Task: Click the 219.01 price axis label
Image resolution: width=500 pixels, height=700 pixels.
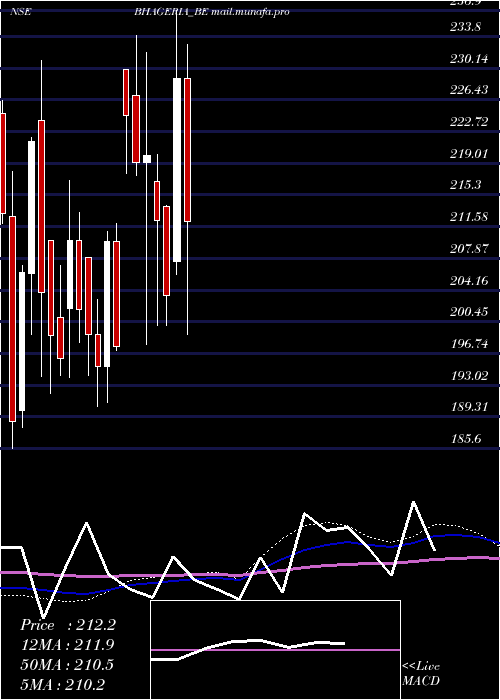Action: [469, 154]
